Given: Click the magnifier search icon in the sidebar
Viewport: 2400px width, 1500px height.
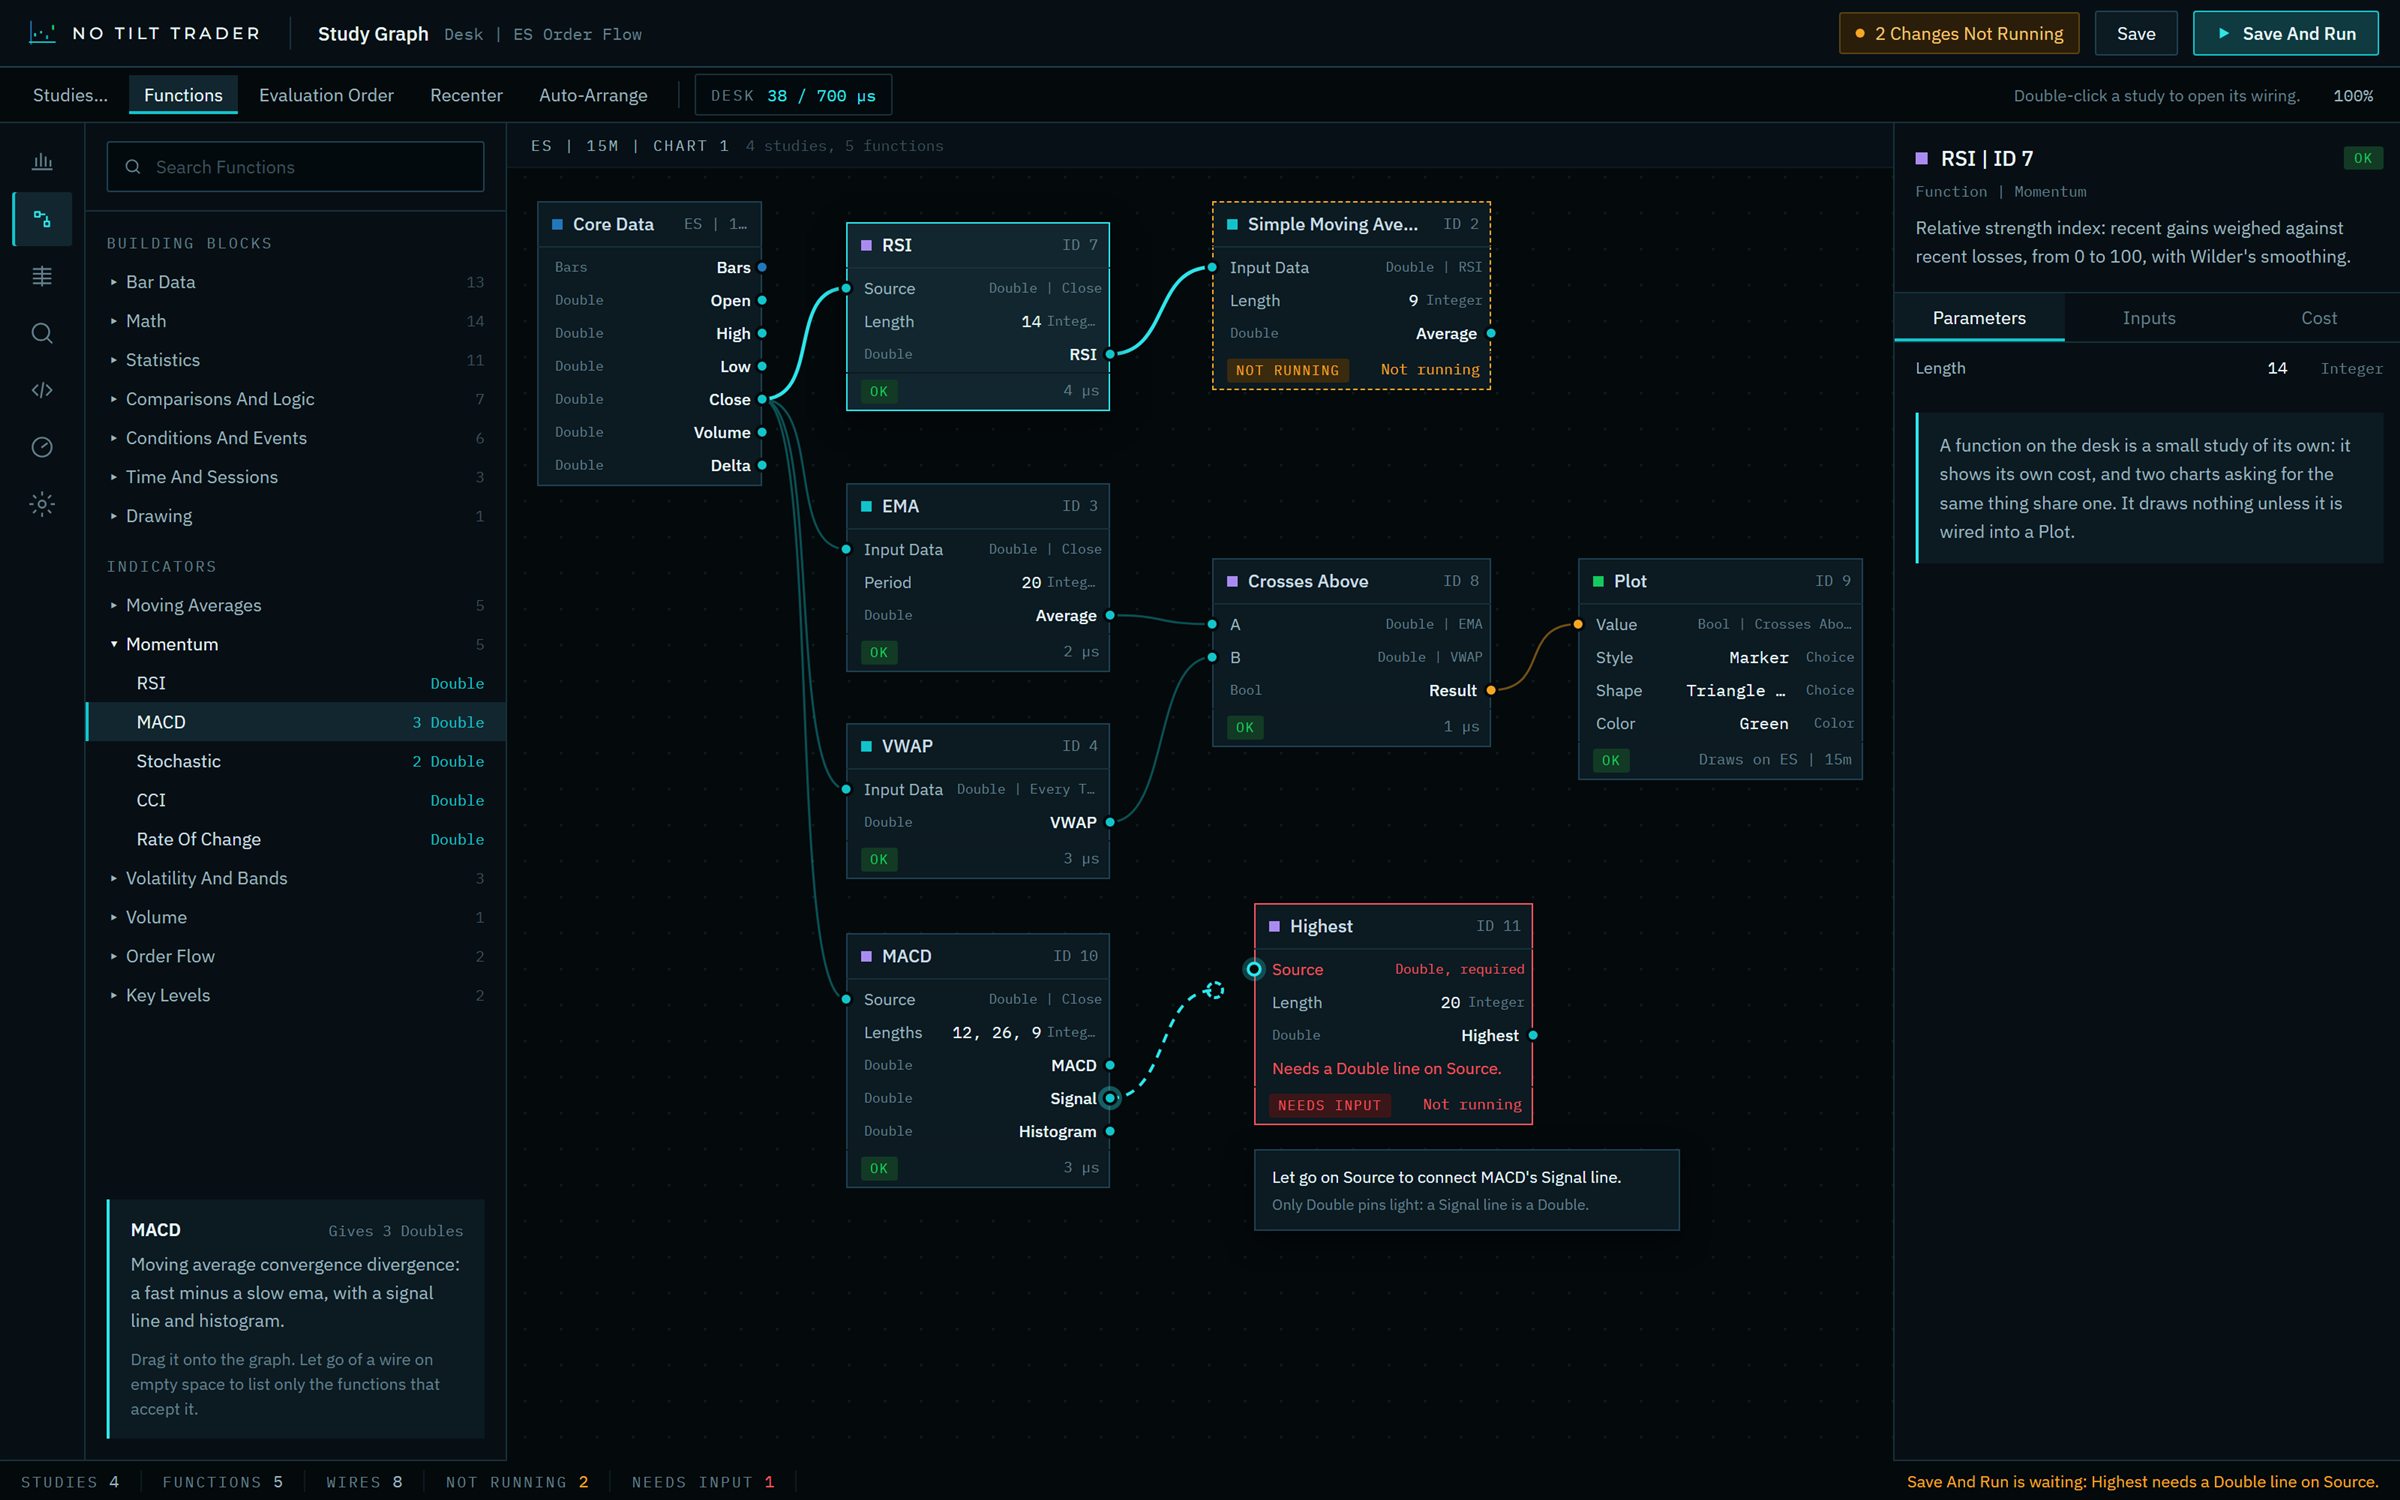Looking at the screenshot, I should click(x=42, y=333).
